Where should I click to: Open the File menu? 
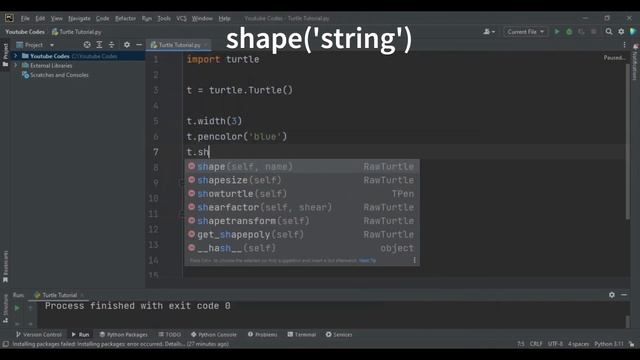pos(25,18)
